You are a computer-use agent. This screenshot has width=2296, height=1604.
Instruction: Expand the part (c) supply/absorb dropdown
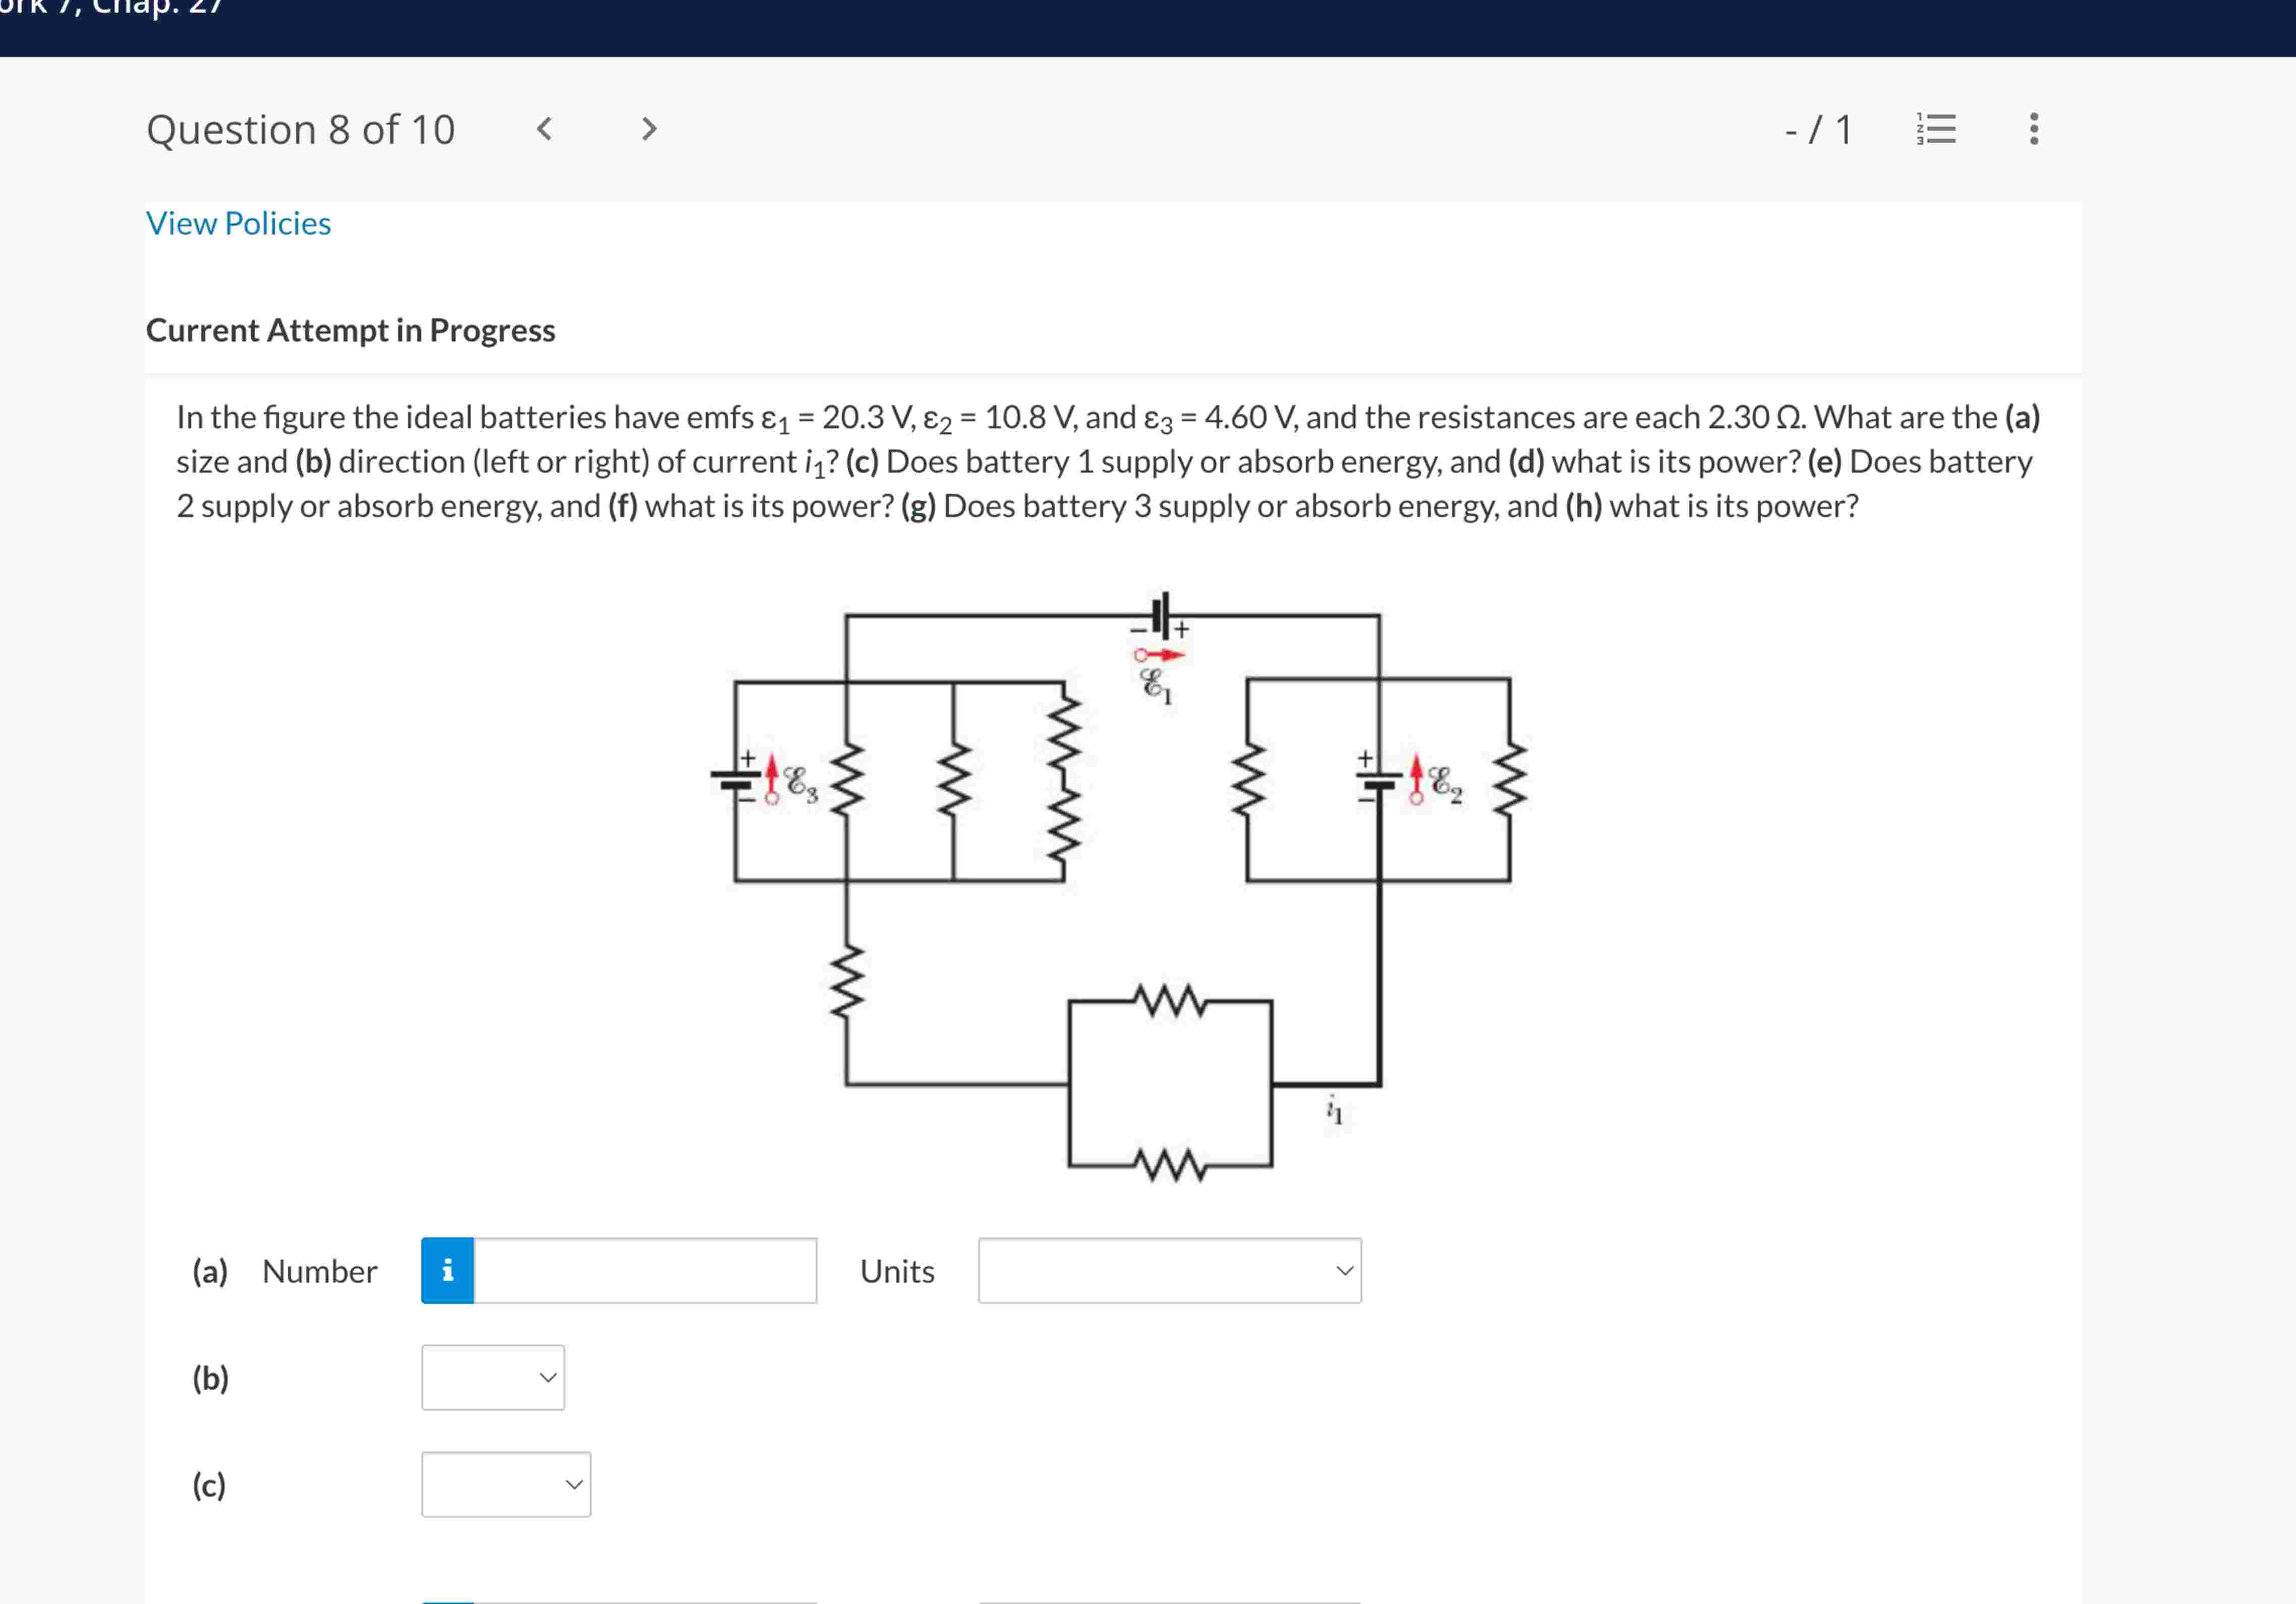coord(506,1484)
